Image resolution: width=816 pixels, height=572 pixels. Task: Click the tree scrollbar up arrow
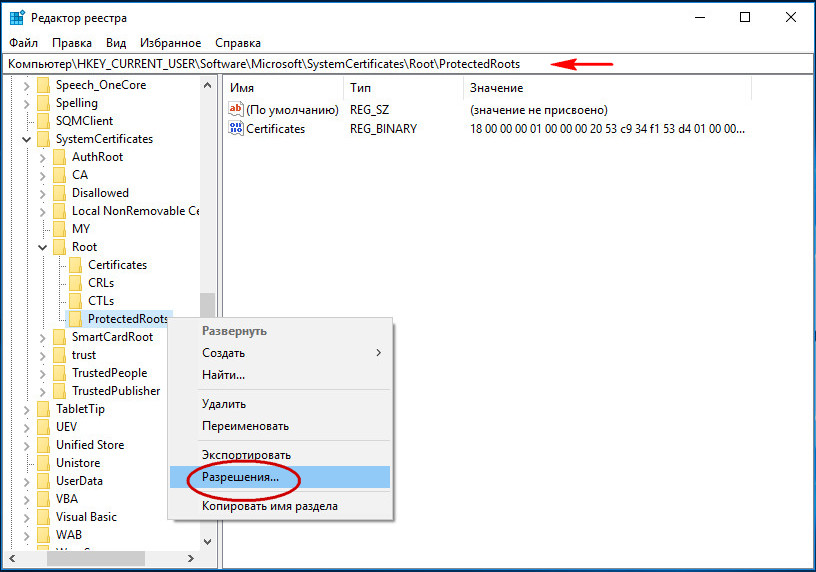point(207,85)
